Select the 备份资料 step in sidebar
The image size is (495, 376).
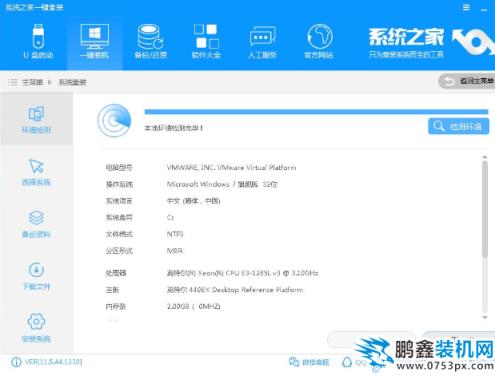[36, 224]
